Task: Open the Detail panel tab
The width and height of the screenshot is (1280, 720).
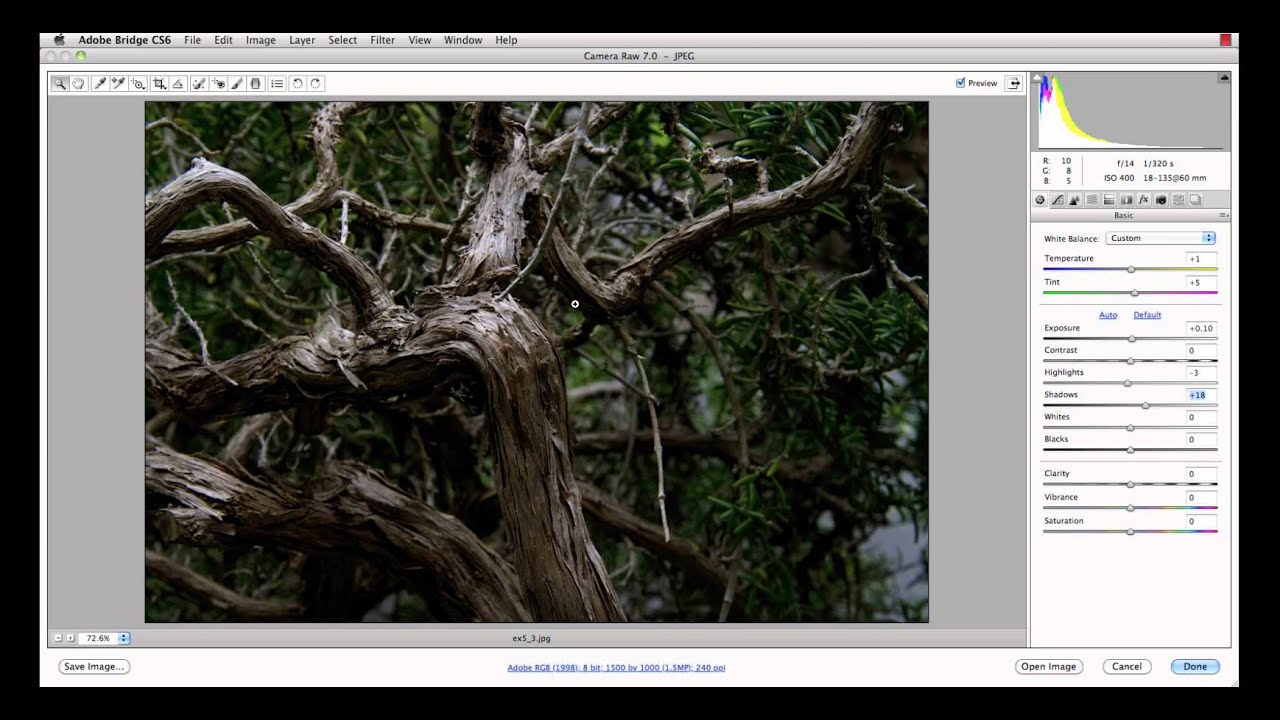Action: 1075,200
